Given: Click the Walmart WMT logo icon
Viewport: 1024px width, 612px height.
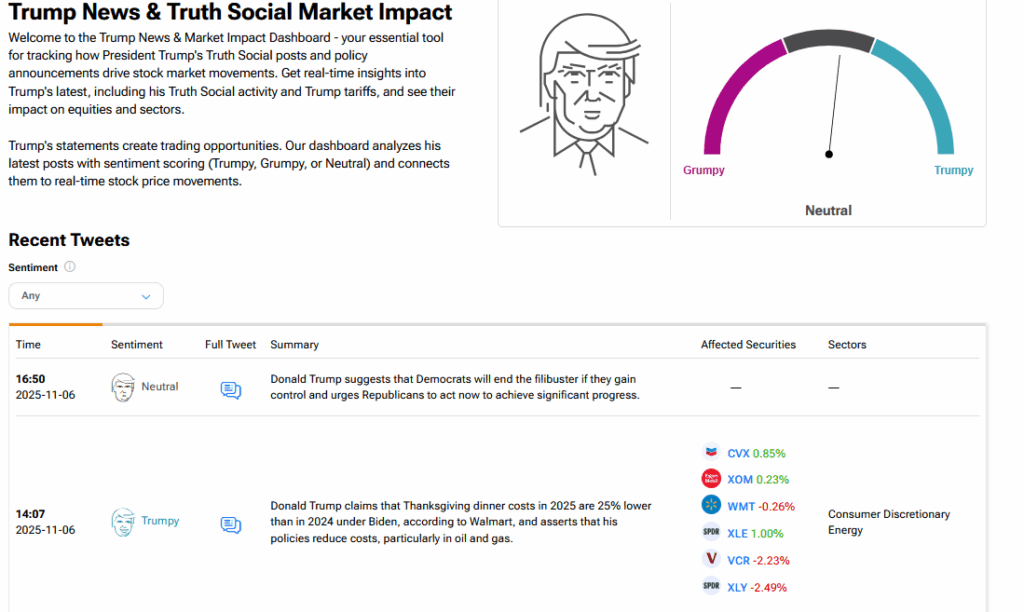Looking at the screenshot, I should pyautogui.click(x=711, y=506).
